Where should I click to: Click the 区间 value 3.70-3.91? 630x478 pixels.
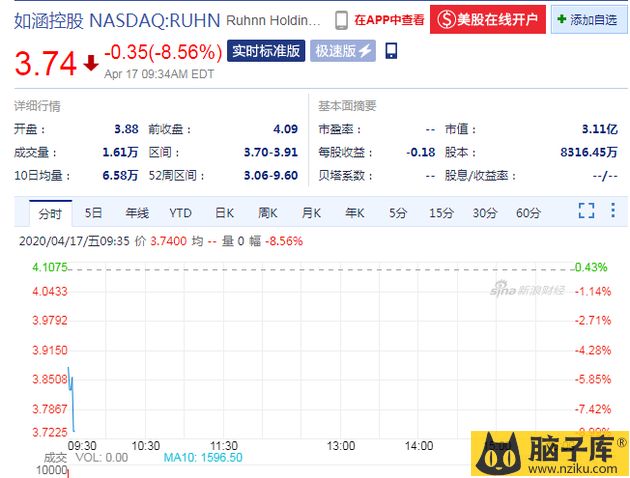[x=271, y=152]
